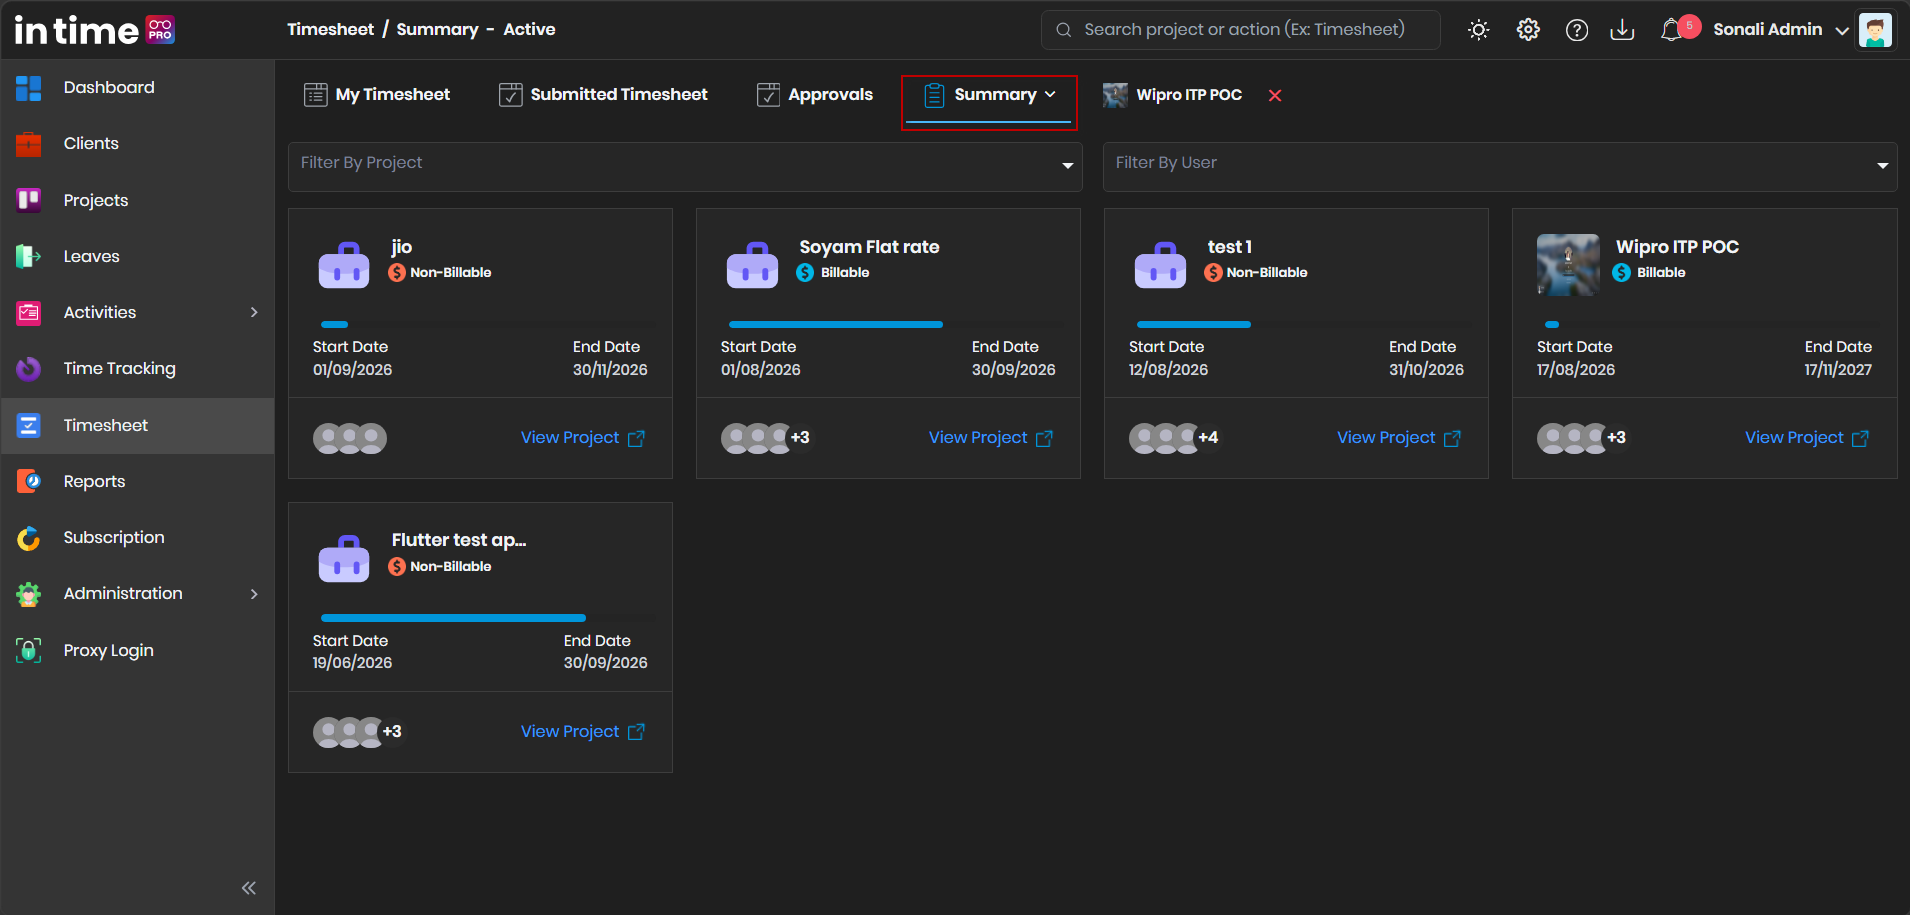Select Timesheet in the sidebar
The height and width of the screenshot is (915, 1910).
[137, 426]
